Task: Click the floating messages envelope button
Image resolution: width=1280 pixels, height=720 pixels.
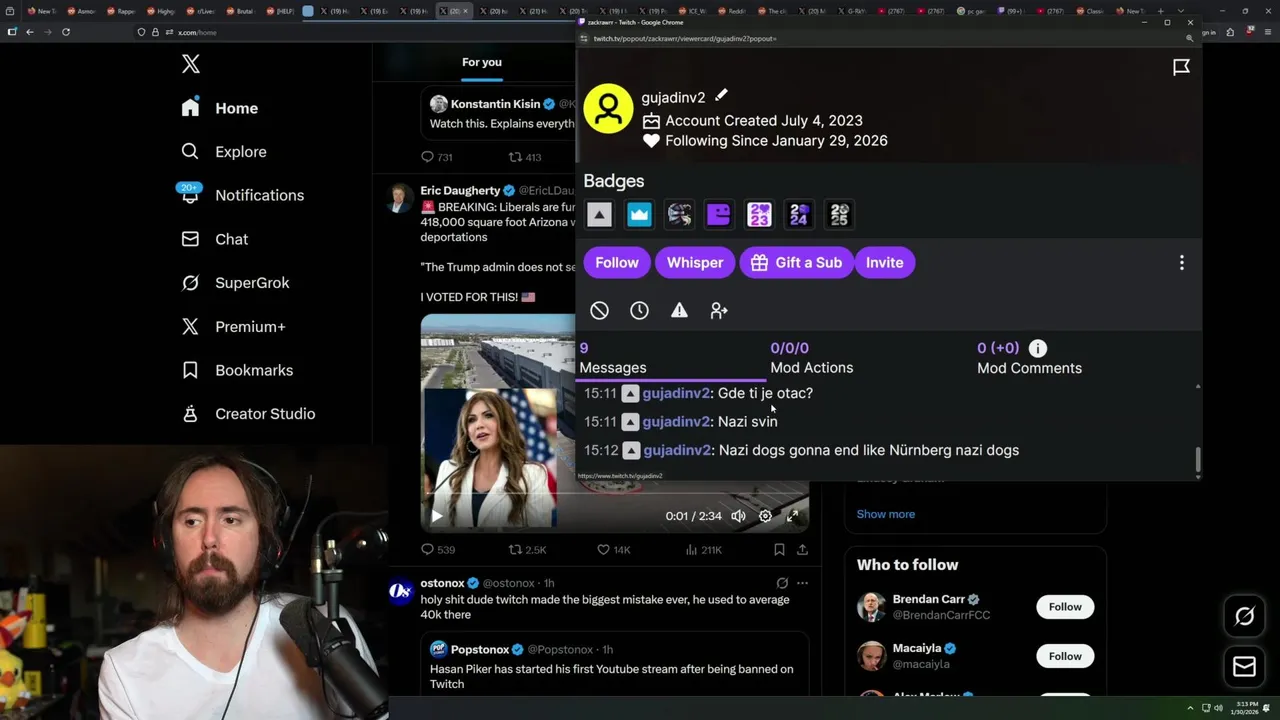Action: [1244, 667]
